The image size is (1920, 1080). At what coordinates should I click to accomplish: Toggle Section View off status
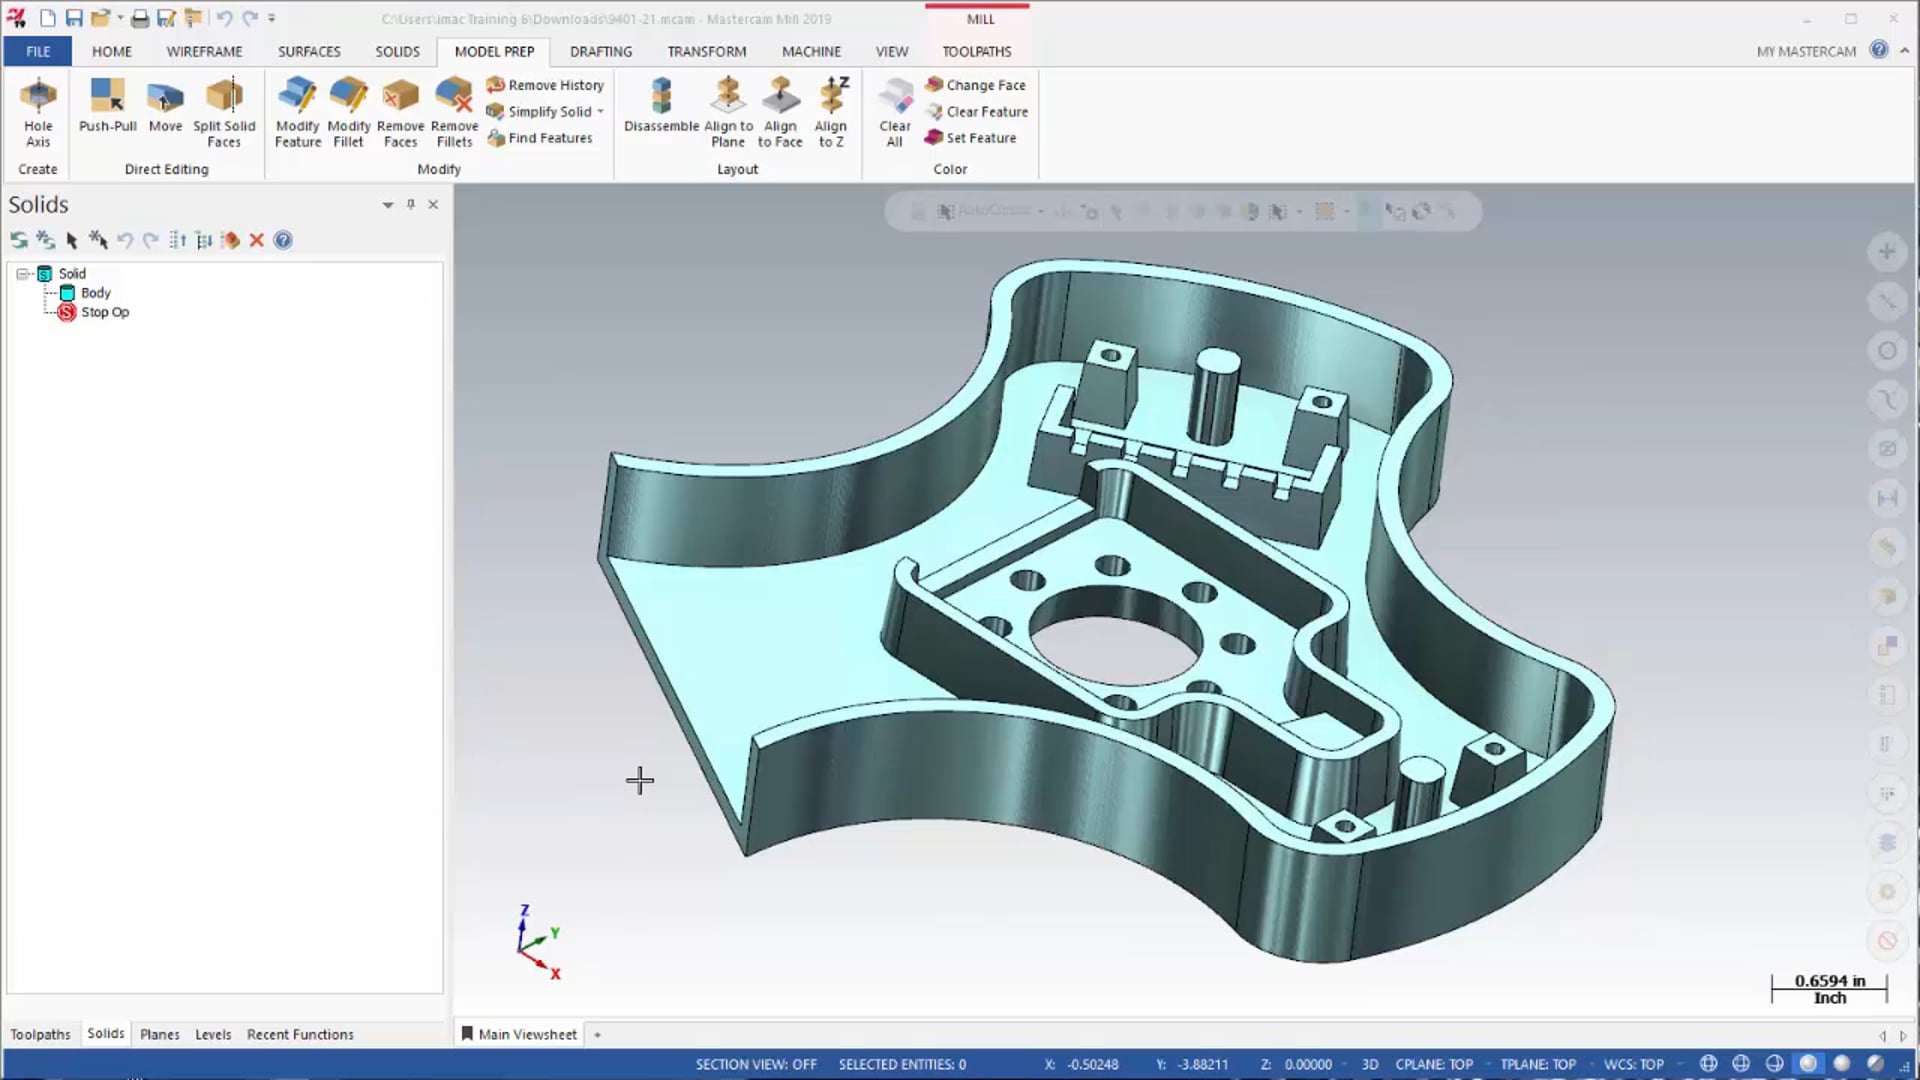[754, 1064]
